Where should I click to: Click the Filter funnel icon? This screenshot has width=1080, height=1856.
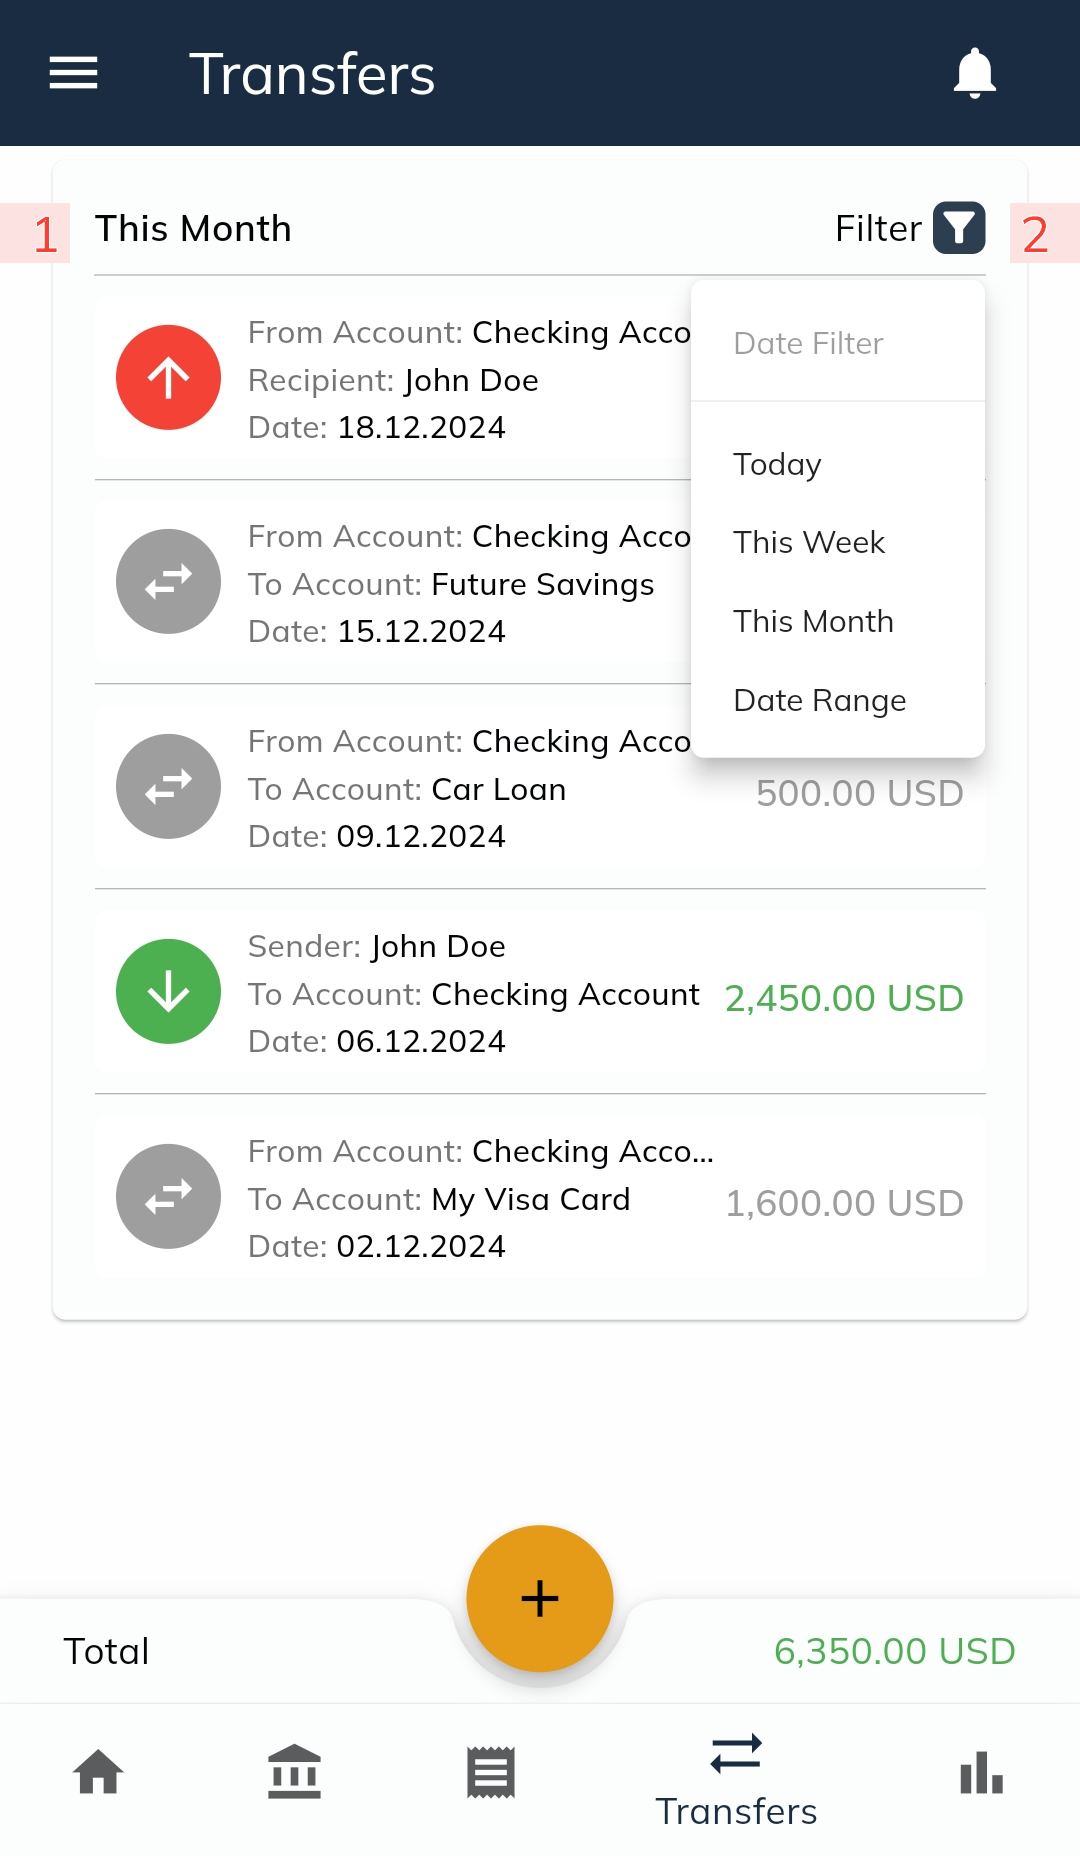point(959,228)
